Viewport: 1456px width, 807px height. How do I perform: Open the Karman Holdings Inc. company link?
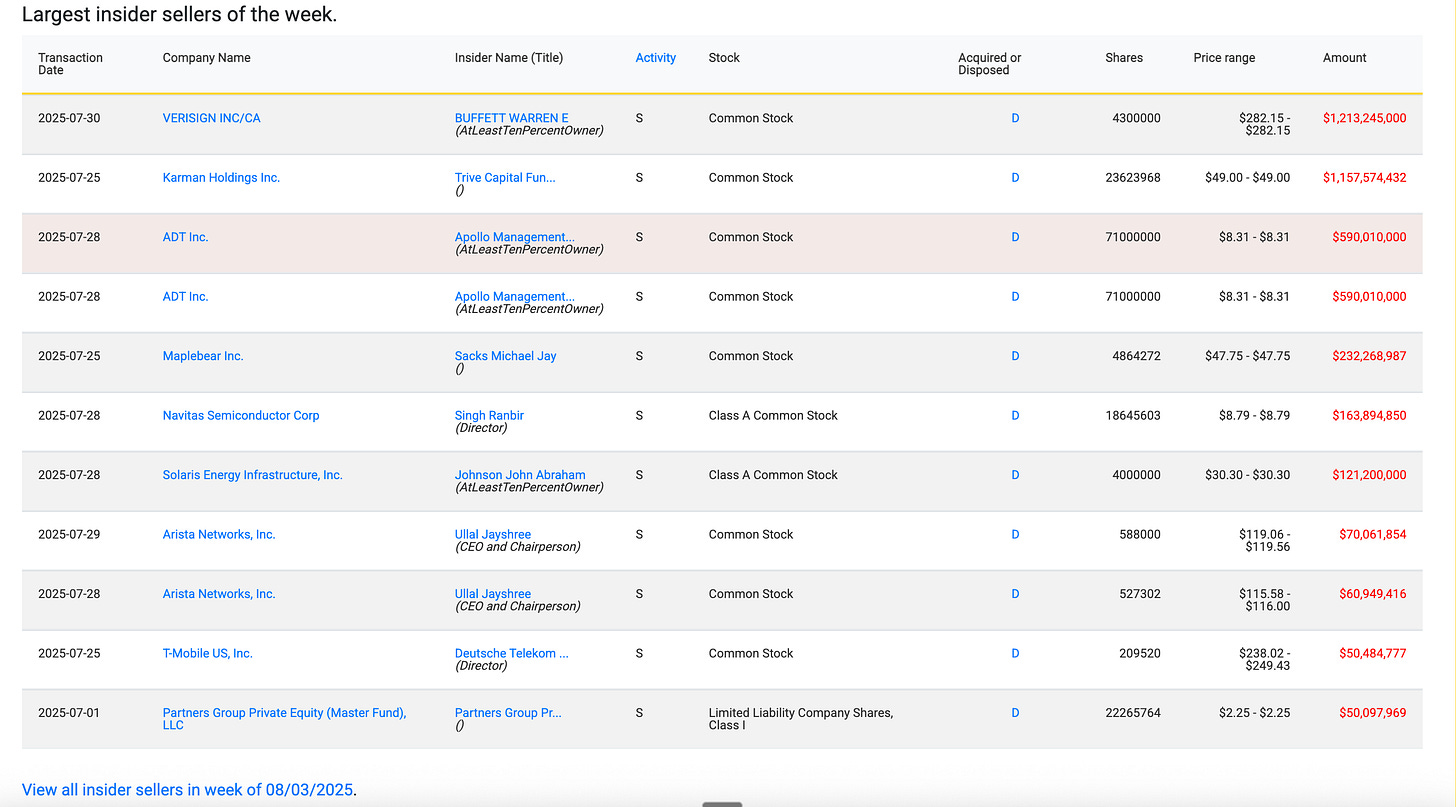tap(221, 178)
